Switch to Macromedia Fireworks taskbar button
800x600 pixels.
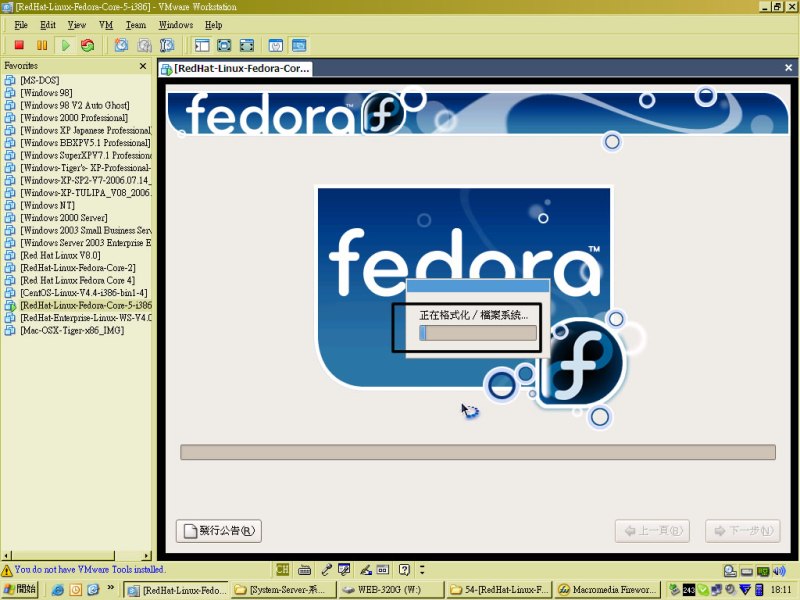click(x=607, y=590)
